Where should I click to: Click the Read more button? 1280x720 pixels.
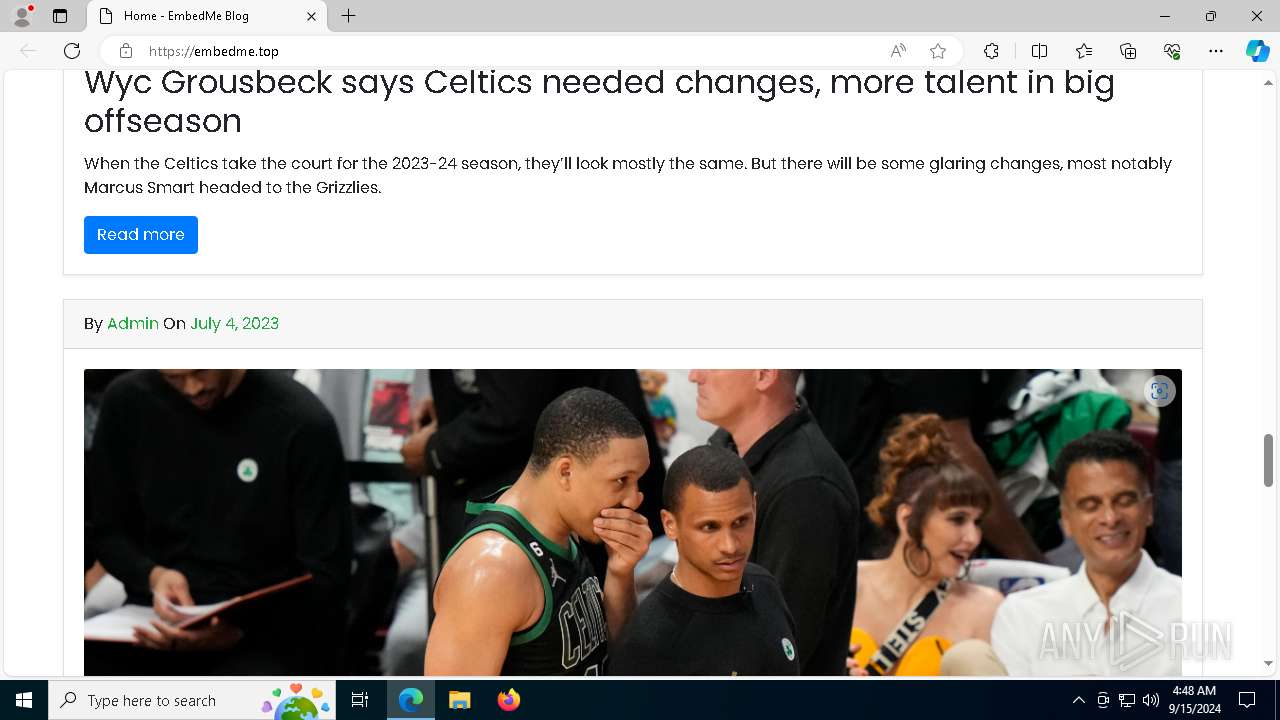point(141,235)
